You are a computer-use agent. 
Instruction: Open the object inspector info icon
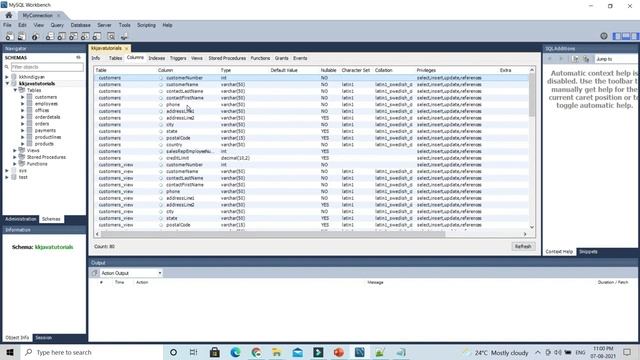click(x=35, y=36)
